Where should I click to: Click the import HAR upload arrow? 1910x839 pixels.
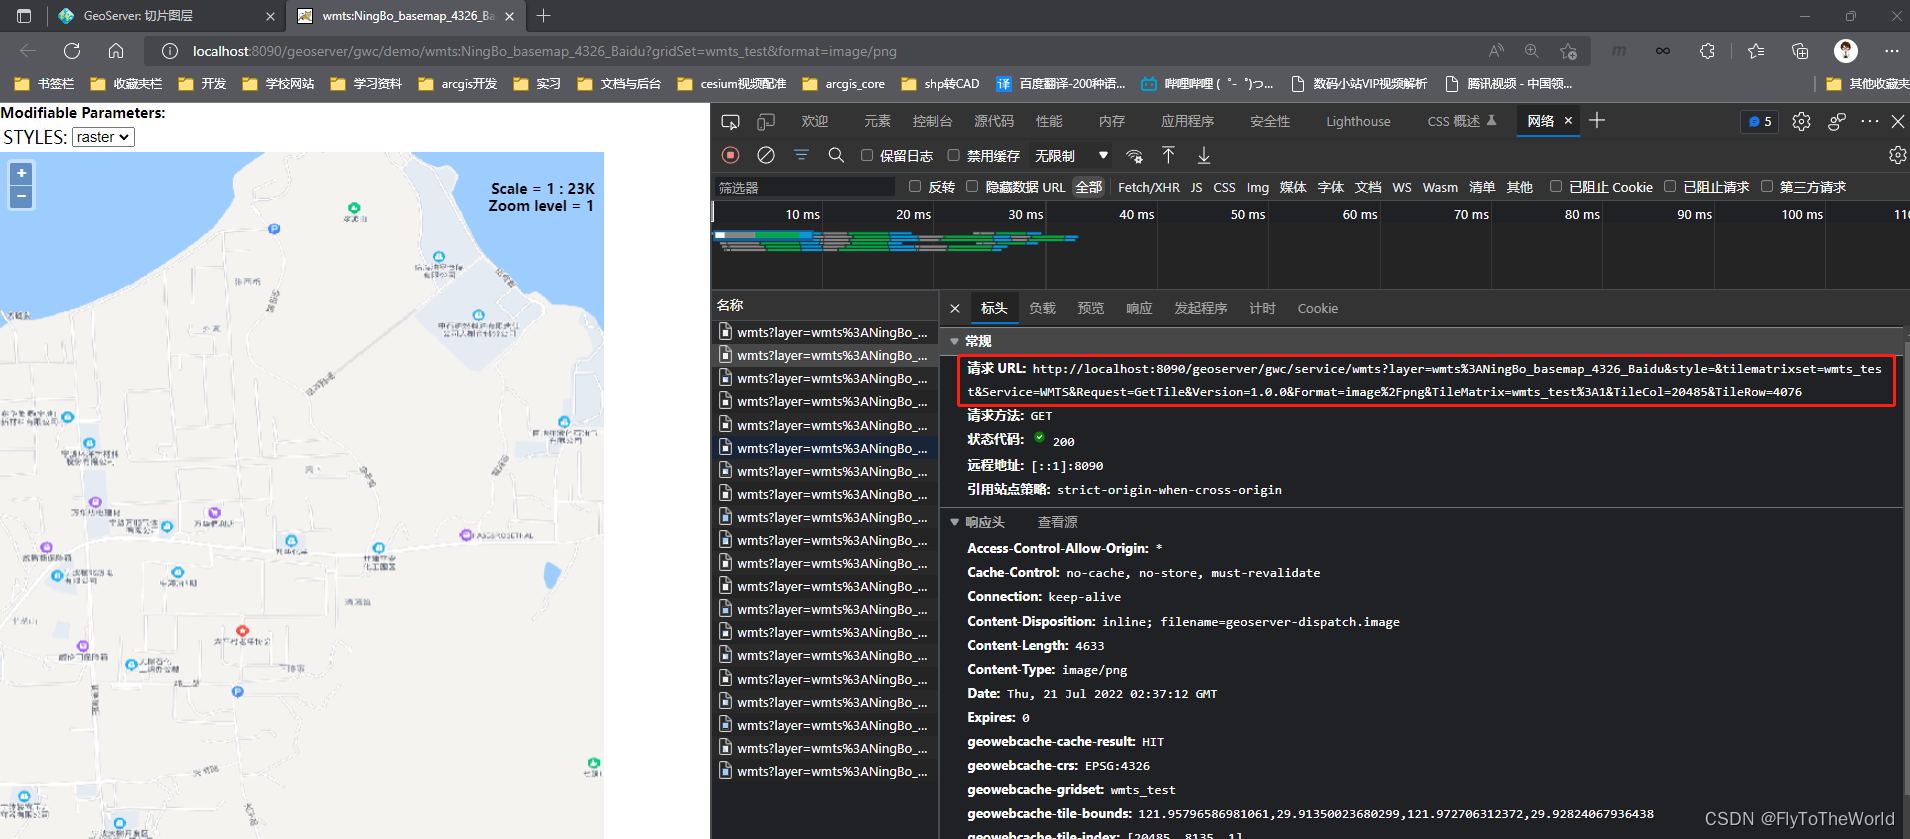pos(1168,155)
